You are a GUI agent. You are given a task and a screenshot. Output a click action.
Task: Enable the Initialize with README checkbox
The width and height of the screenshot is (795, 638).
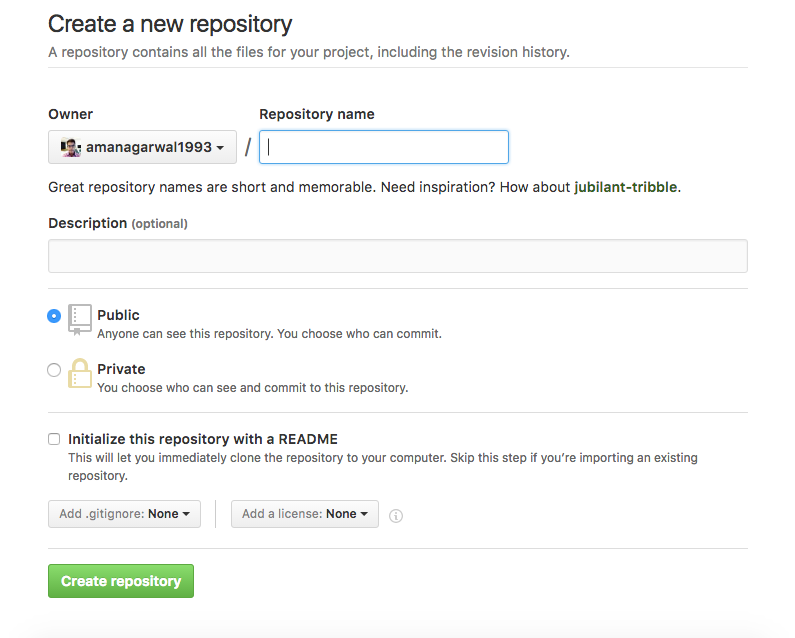pos(54,439)
